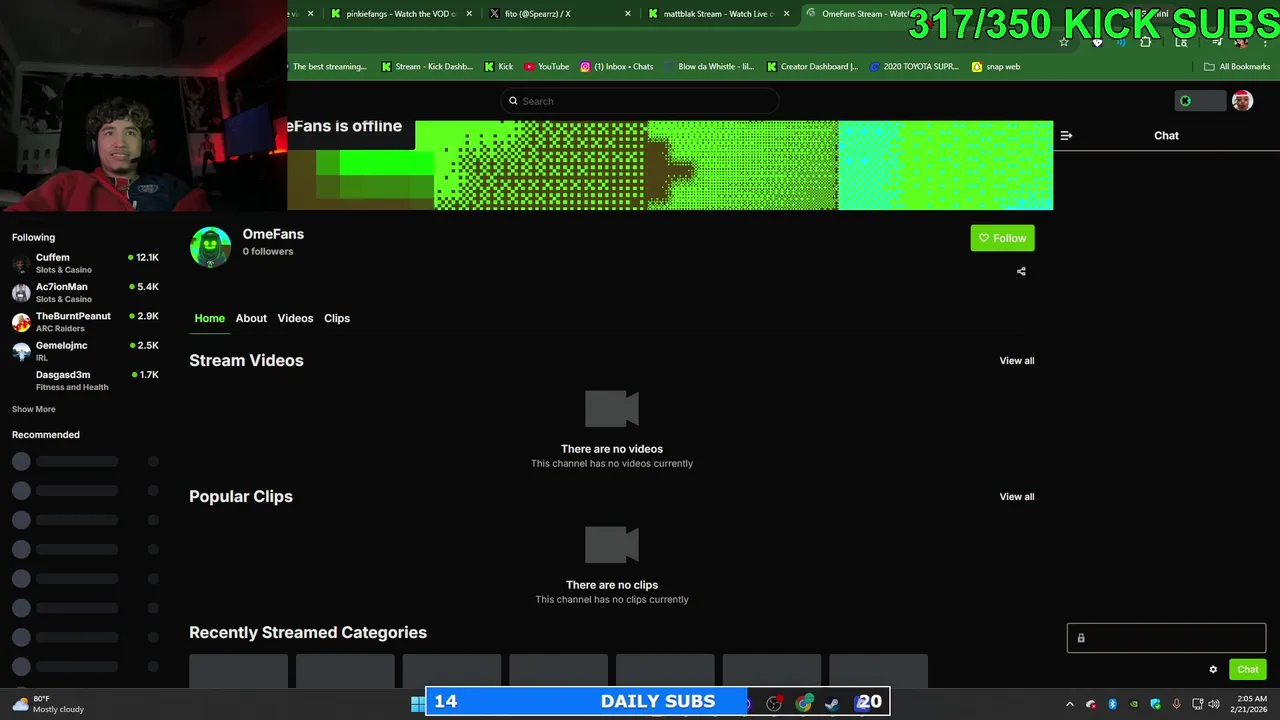Open the Stream - Kick Dashboard bookmark
The height and width of the screenshot is (720, 1280).
pyautogui.click(x=427, y=67)
